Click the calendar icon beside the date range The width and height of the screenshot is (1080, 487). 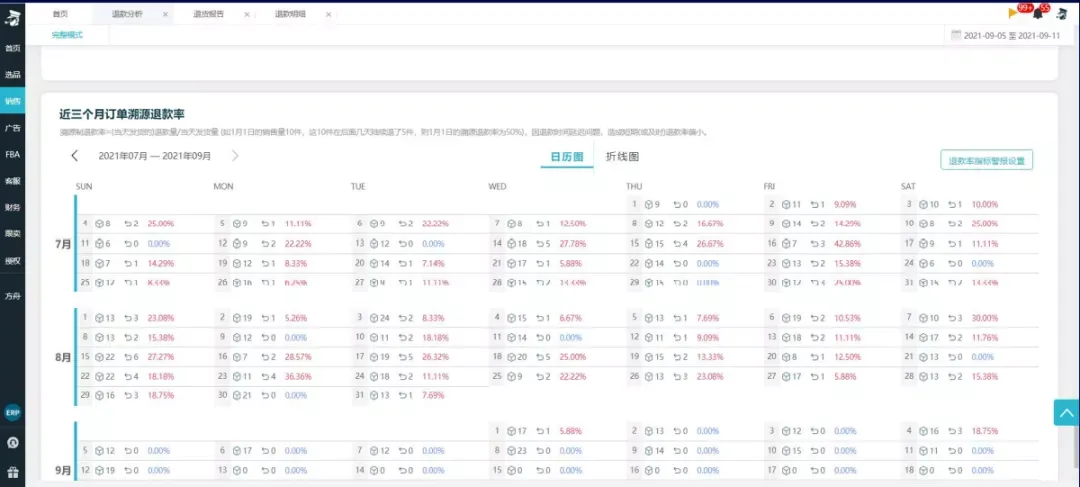(956, 35)
